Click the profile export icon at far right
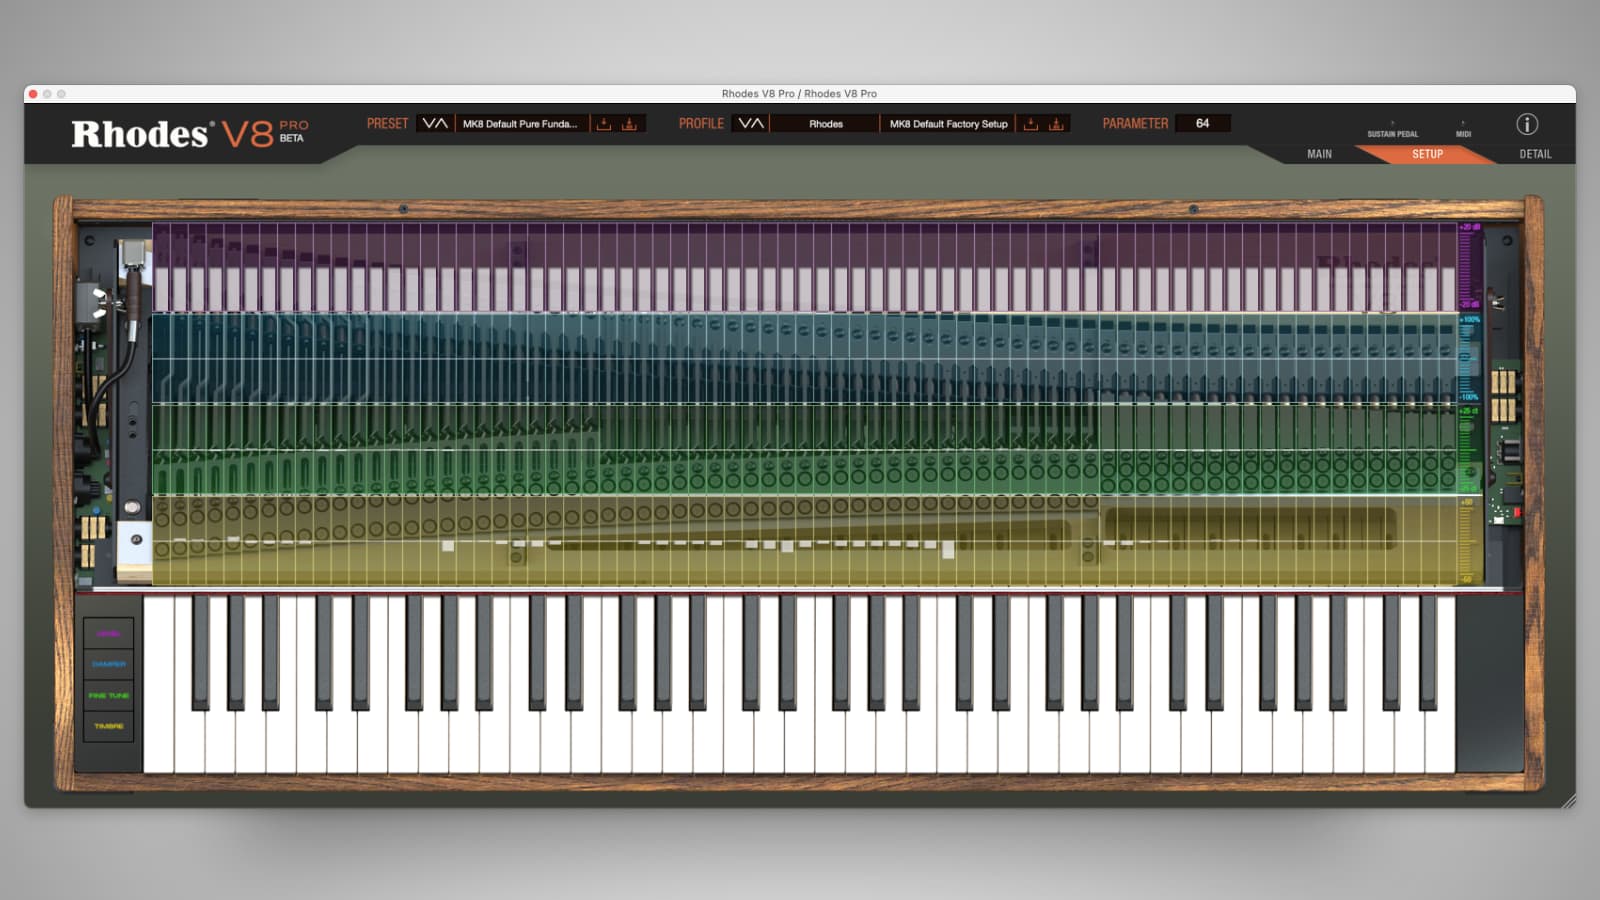Image resolution: width=1600 pixels, height=900 pixels. point(1056,123)
